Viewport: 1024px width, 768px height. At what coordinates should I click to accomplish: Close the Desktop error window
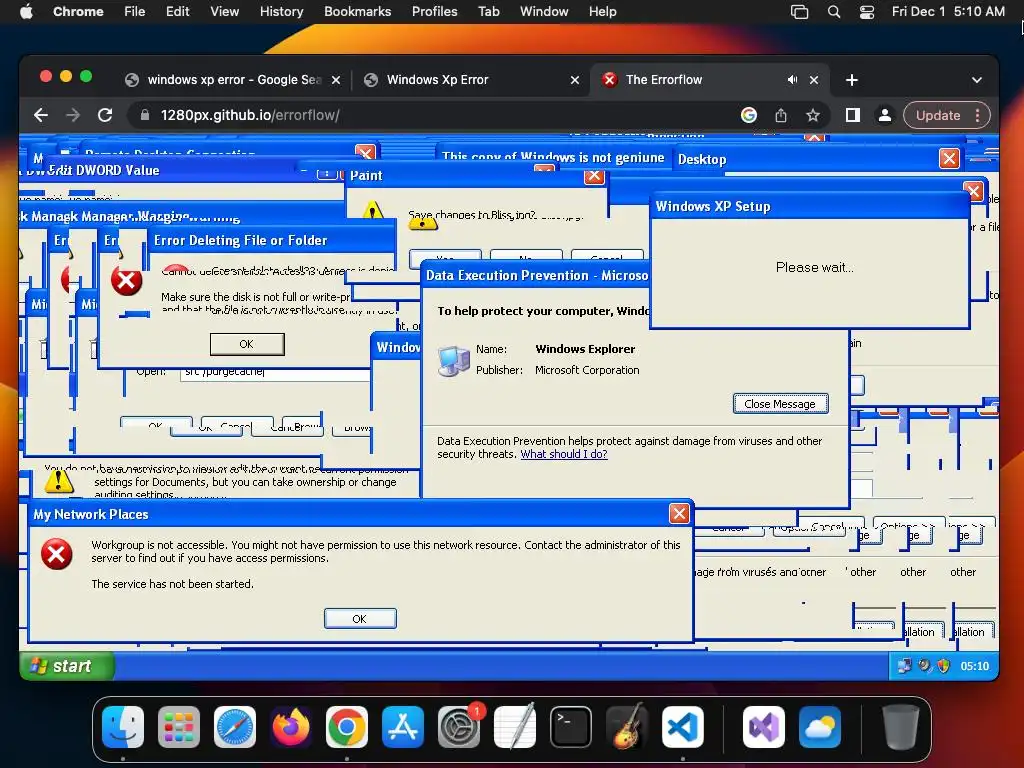pyautogui.click(x=949, y=158)
